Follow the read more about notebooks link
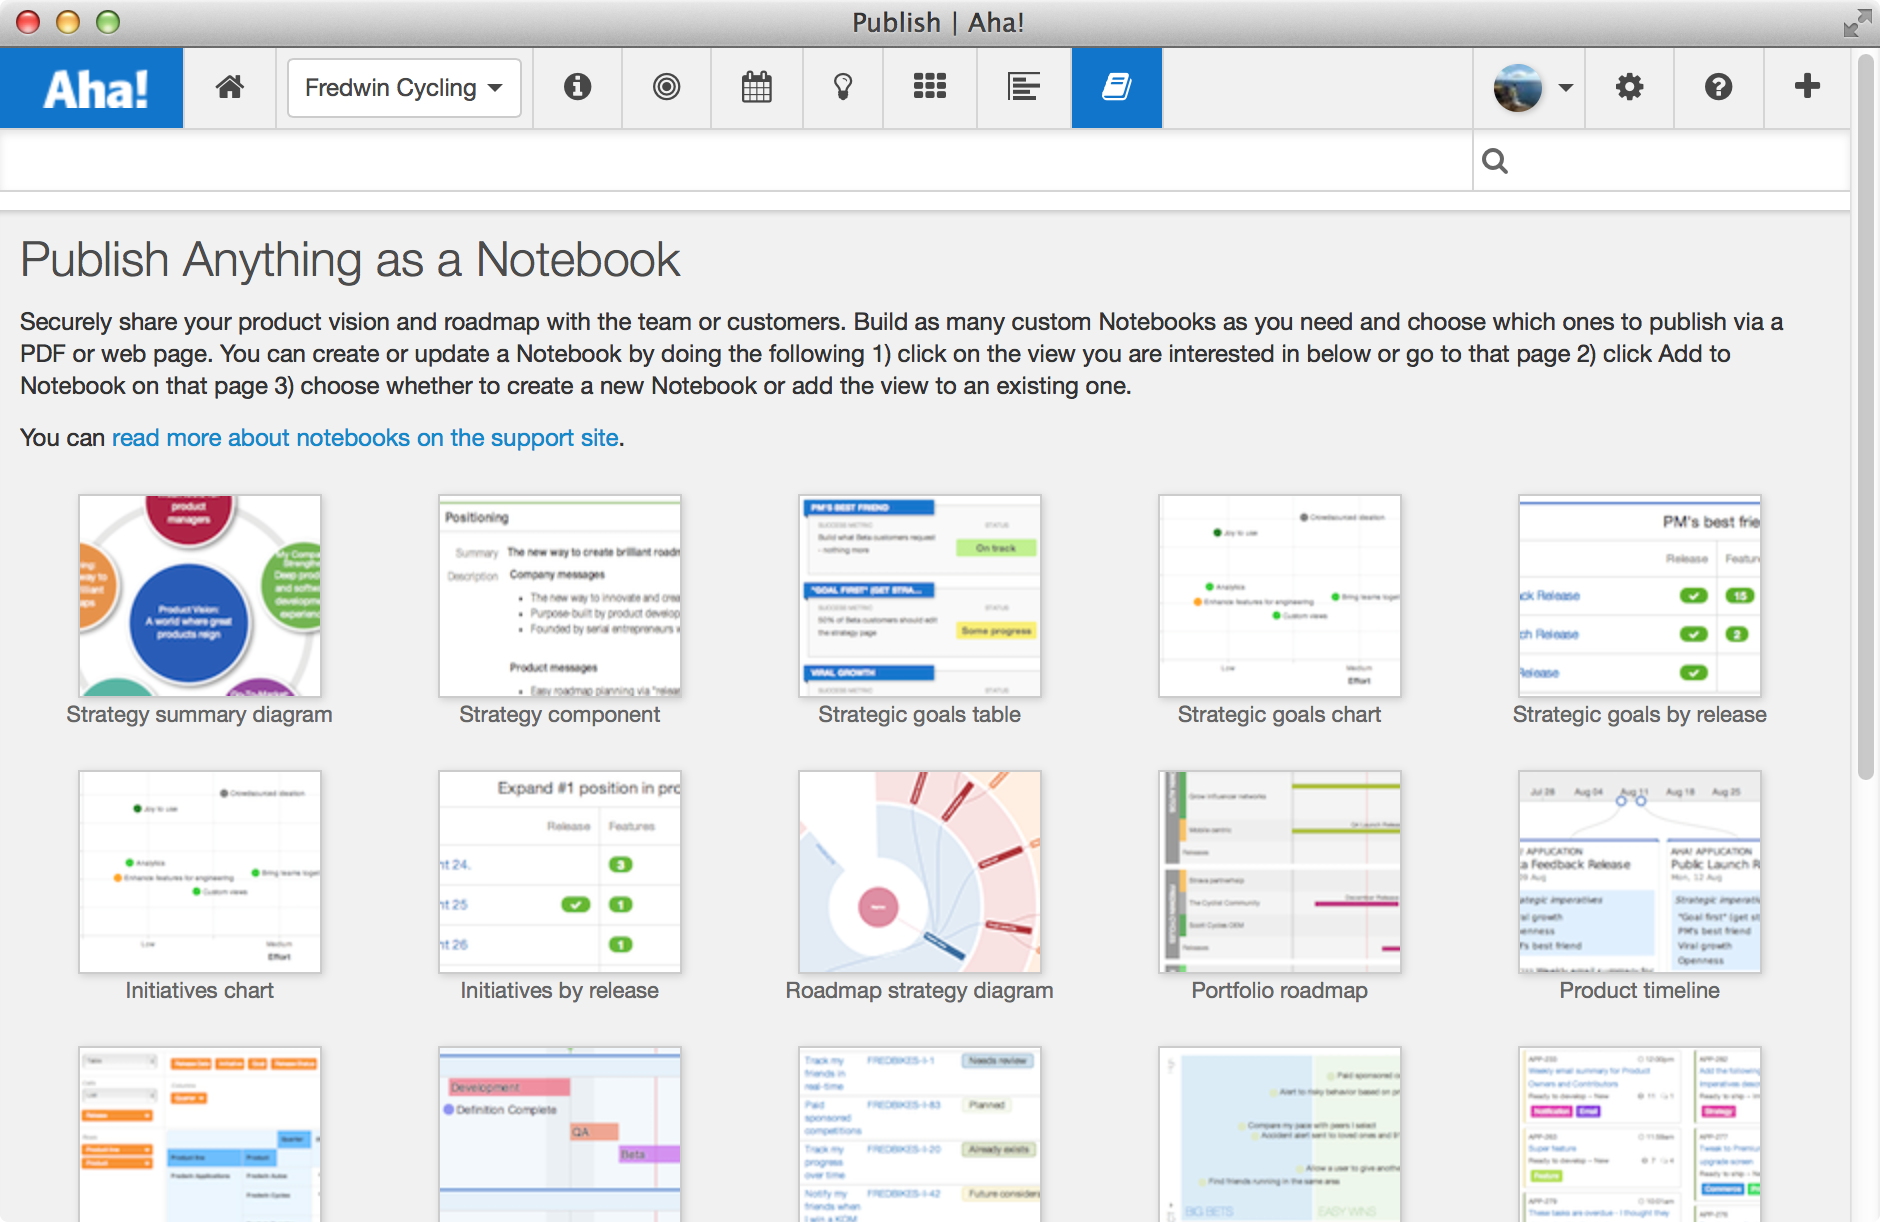Viewport: 1880px width, 1222px height. 365,438
